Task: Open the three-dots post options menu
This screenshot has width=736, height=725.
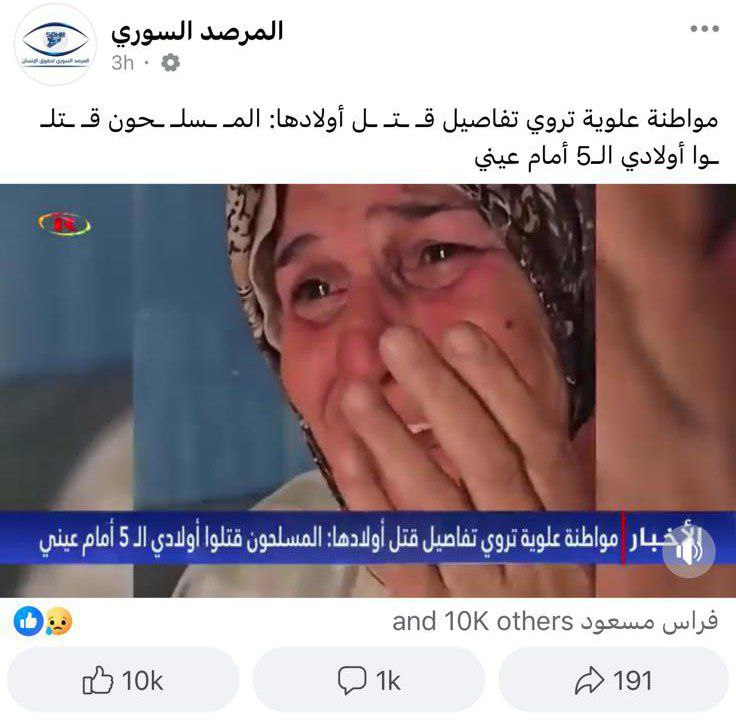Action: click(x=705, y=29)
